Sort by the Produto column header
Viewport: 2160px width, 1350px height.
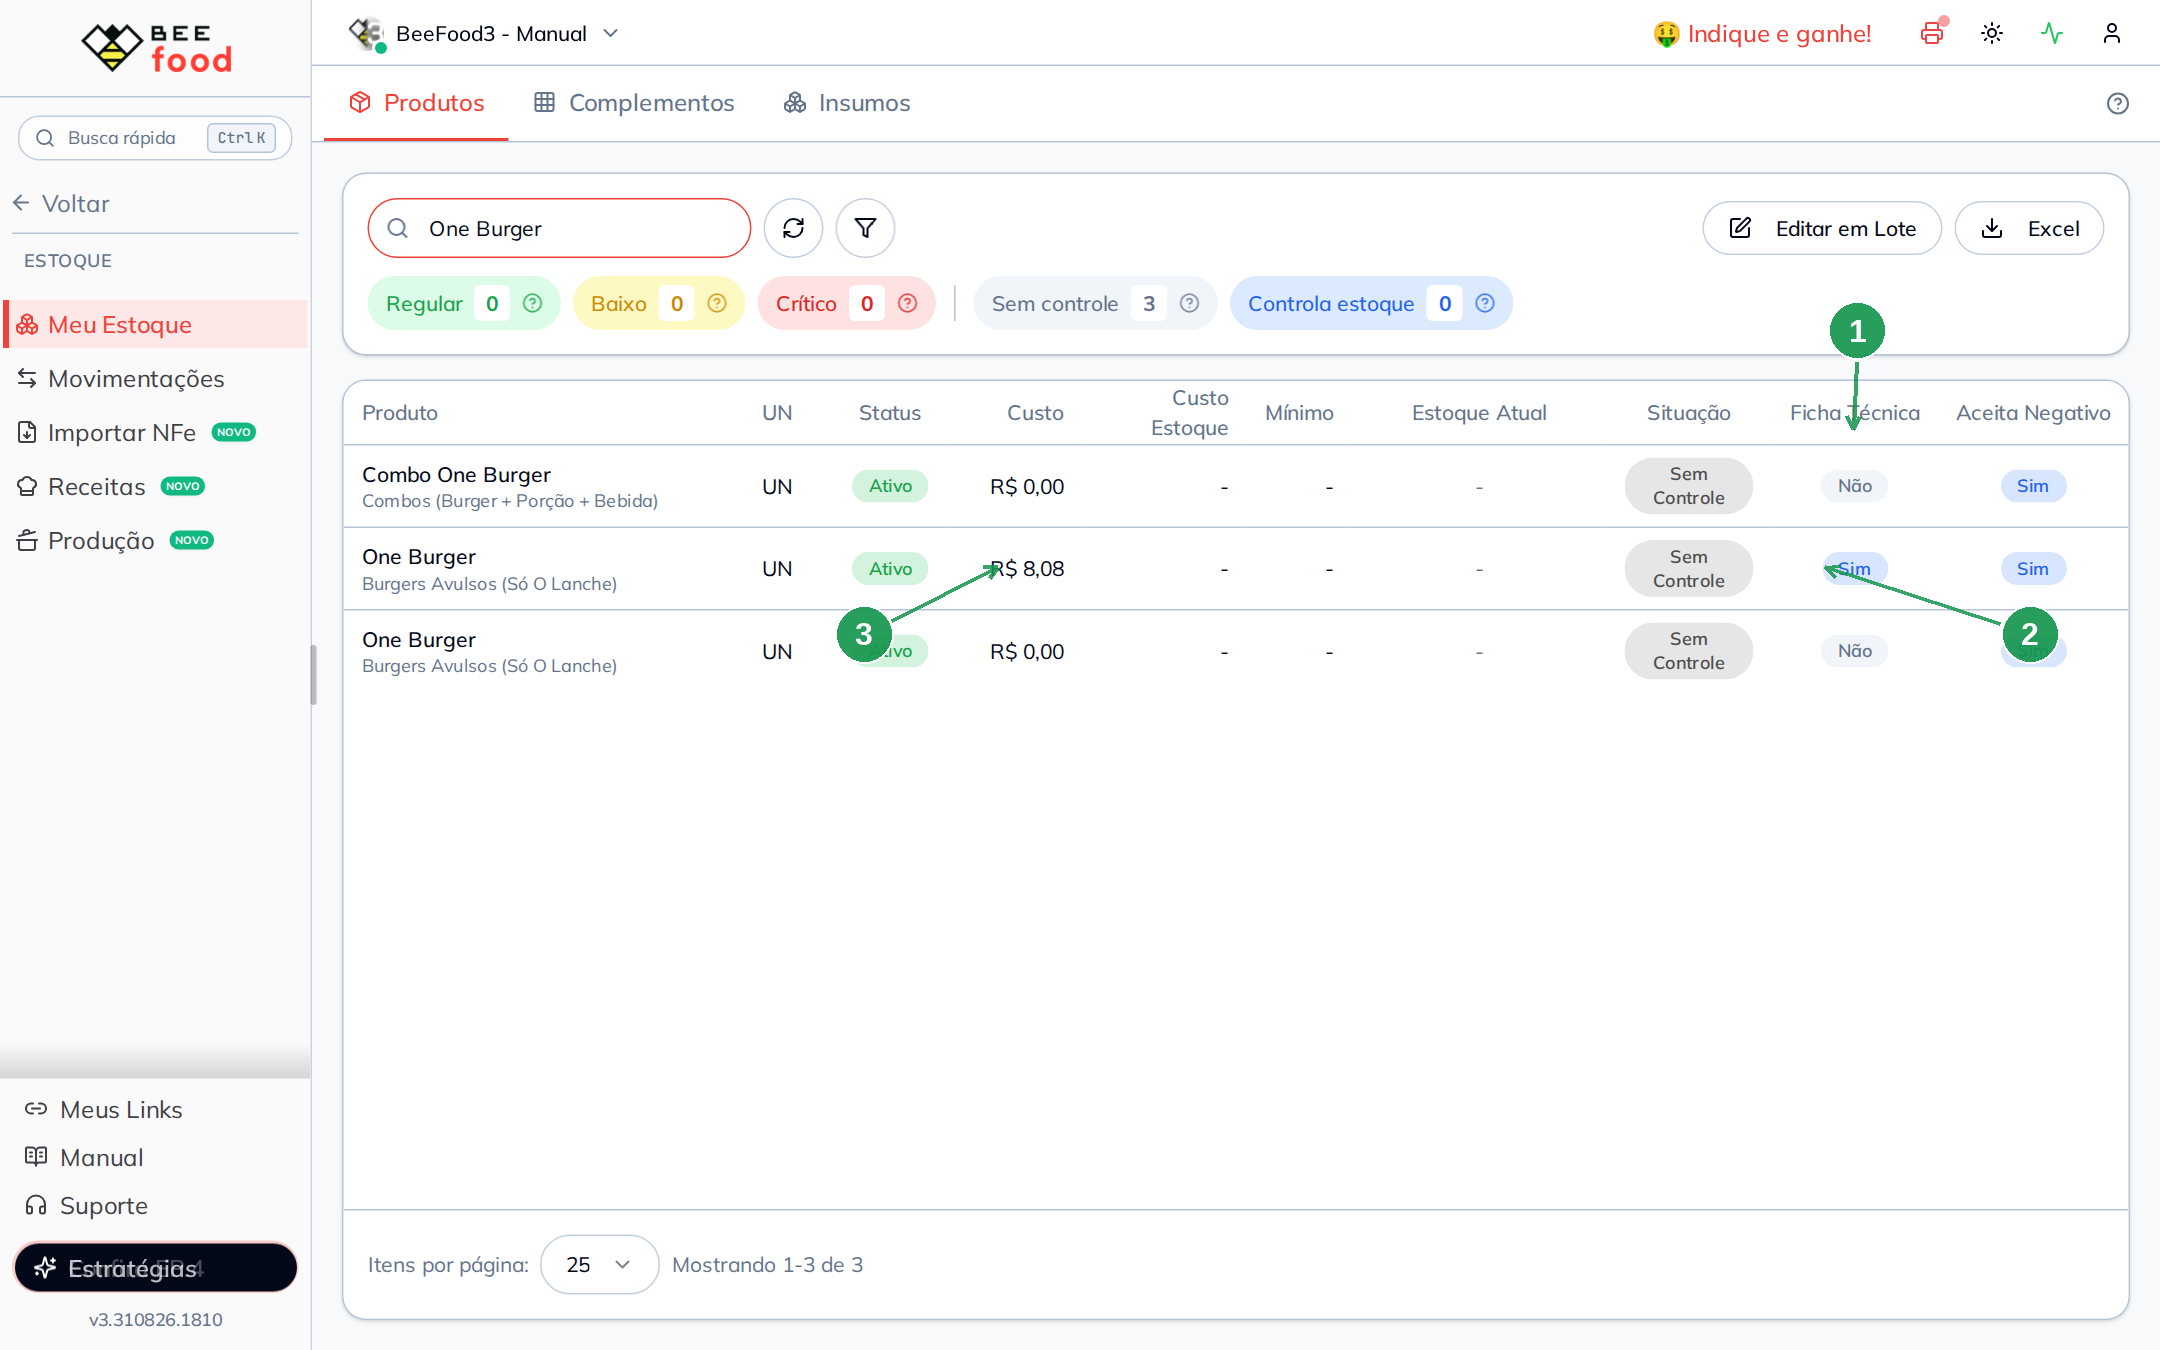400,412
